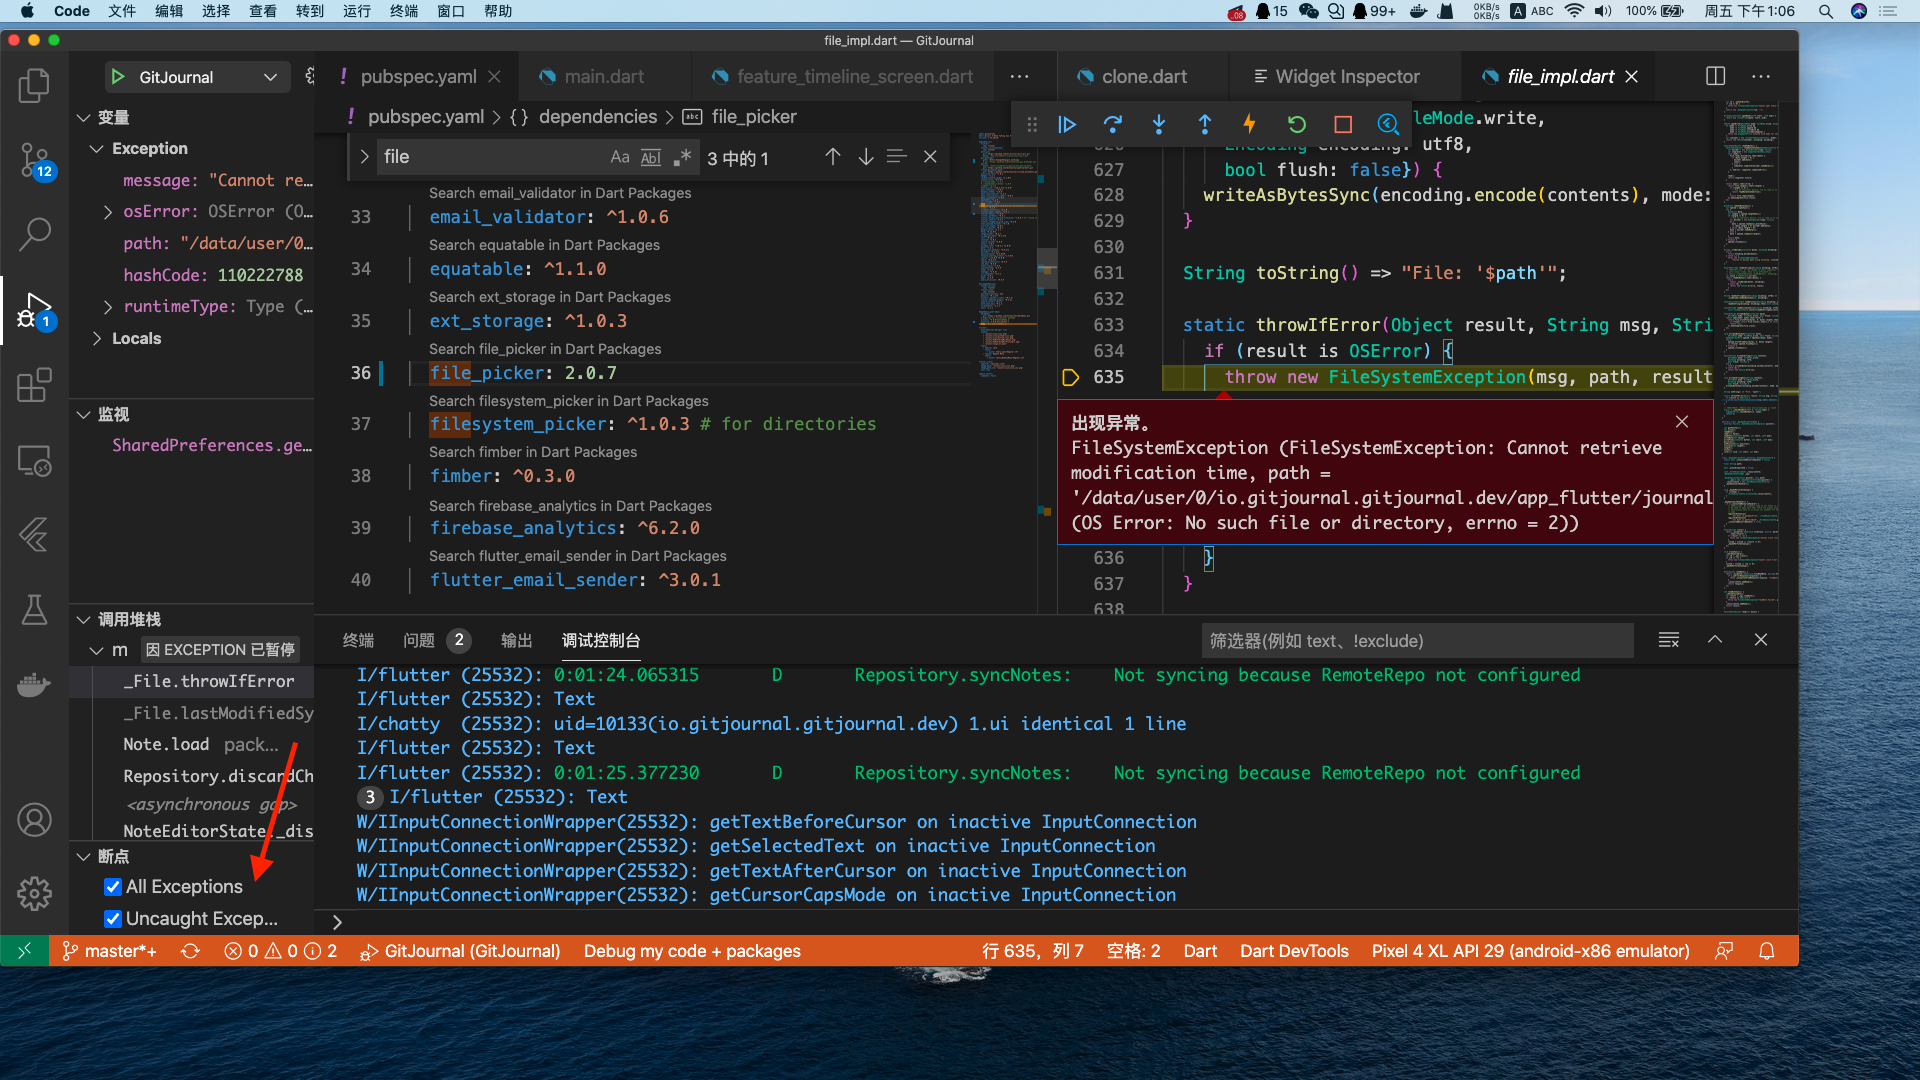Open Dart DevTools from the status bar
This screenshot has height=1080, width=1920.
pyautogui.click(x=1293, y=951)
